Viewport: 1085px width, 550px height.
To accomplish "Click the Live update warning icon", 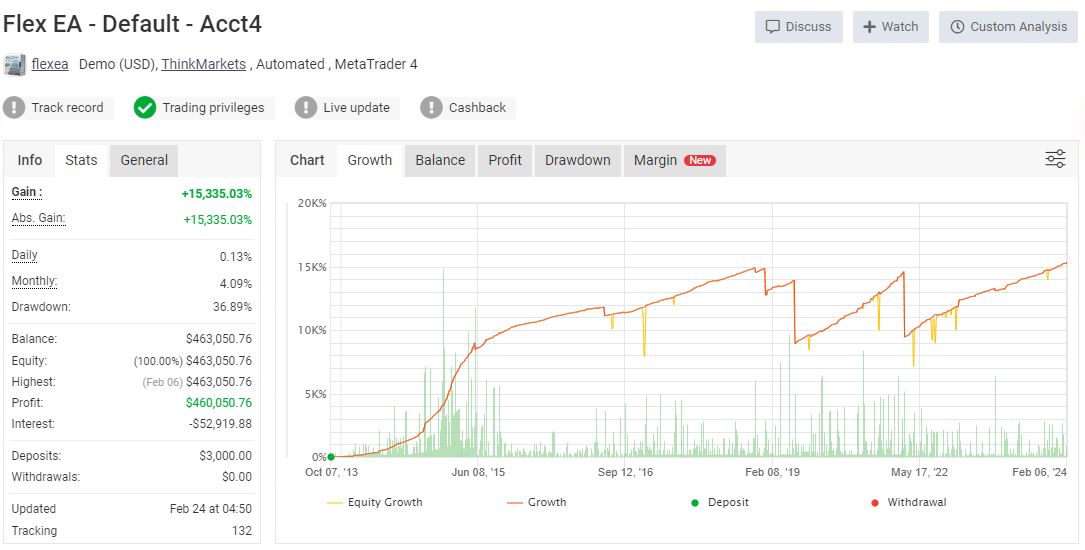I will tap(306, 107).
